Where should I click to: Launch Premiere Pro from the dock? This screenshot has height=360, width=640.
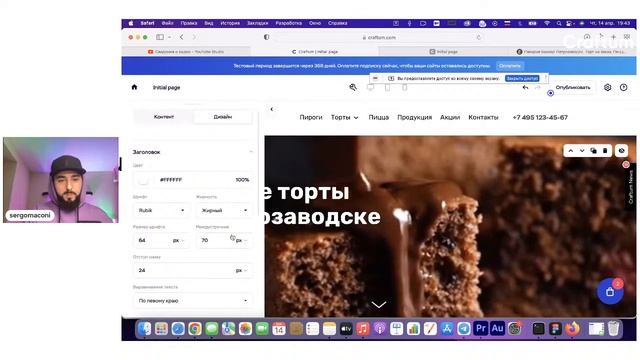[x=480, y=329]
